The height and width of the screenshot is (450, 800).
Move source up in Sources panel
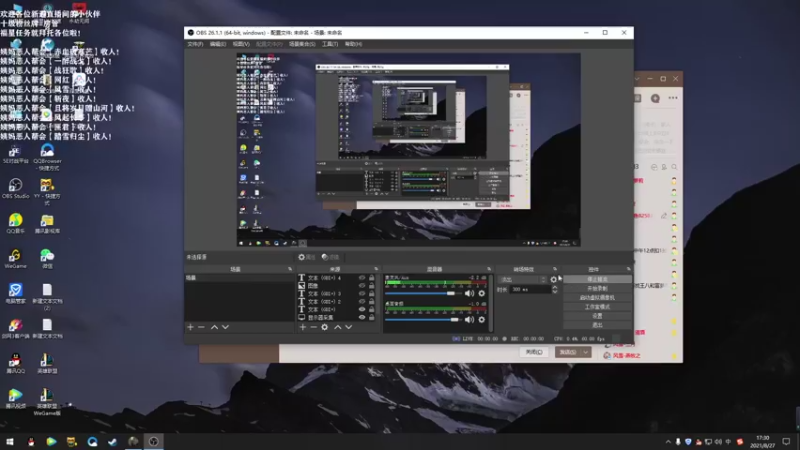click(x=337, y=327)
